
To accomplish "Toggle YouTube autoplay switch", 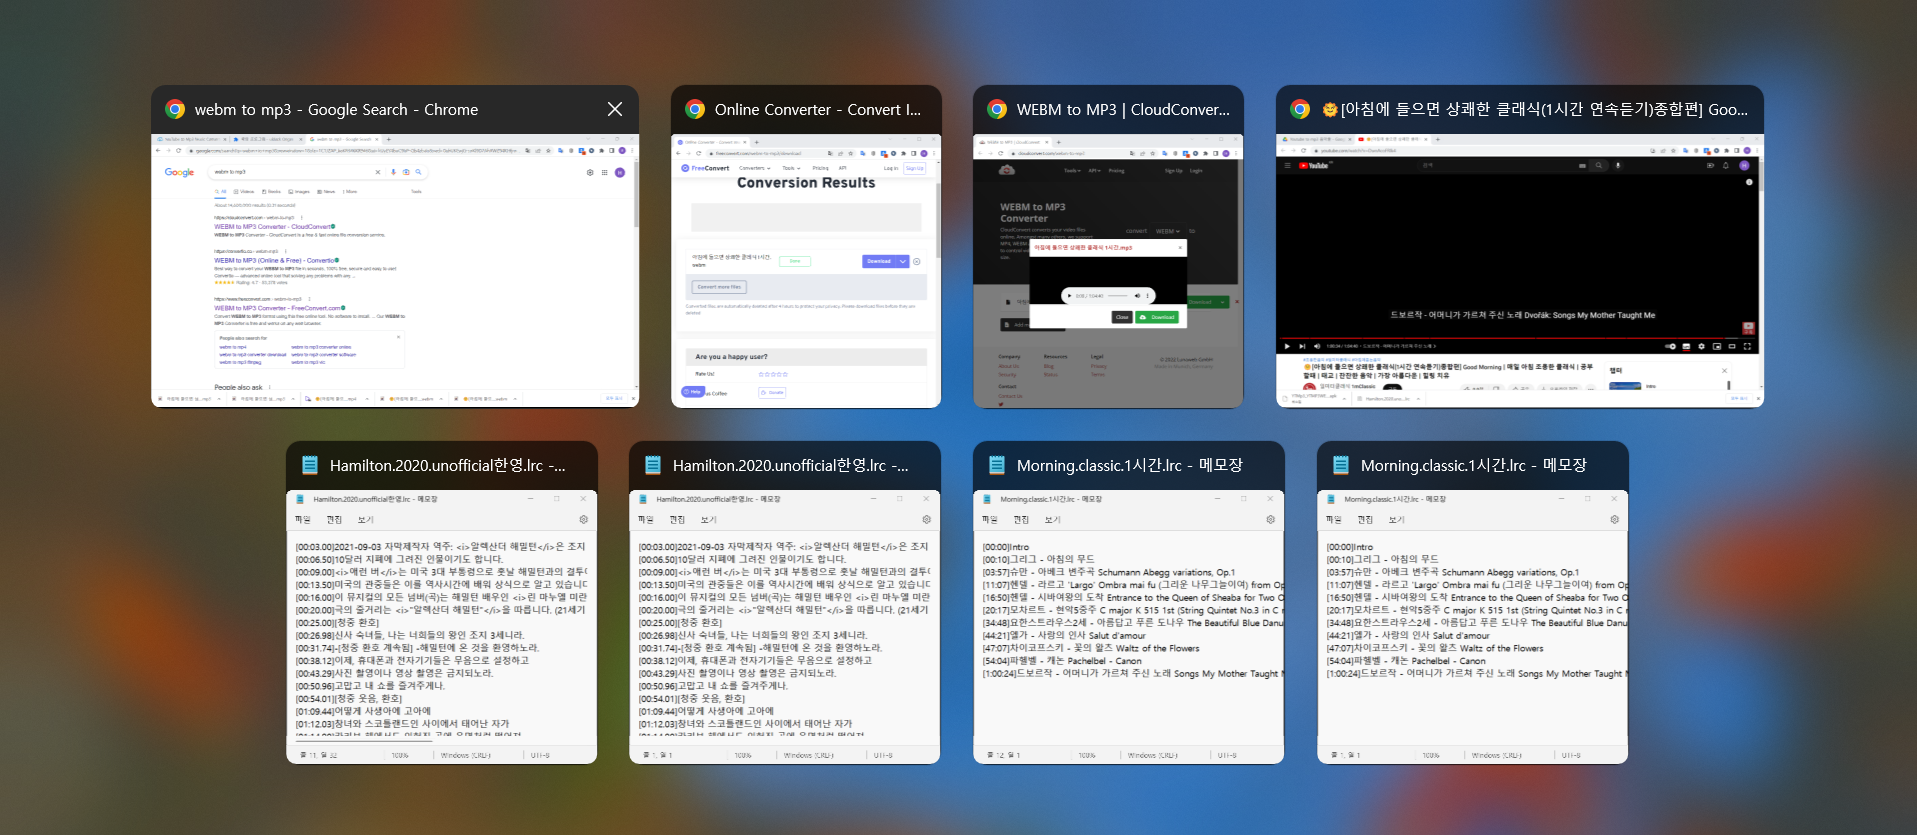I will 1670,346.
